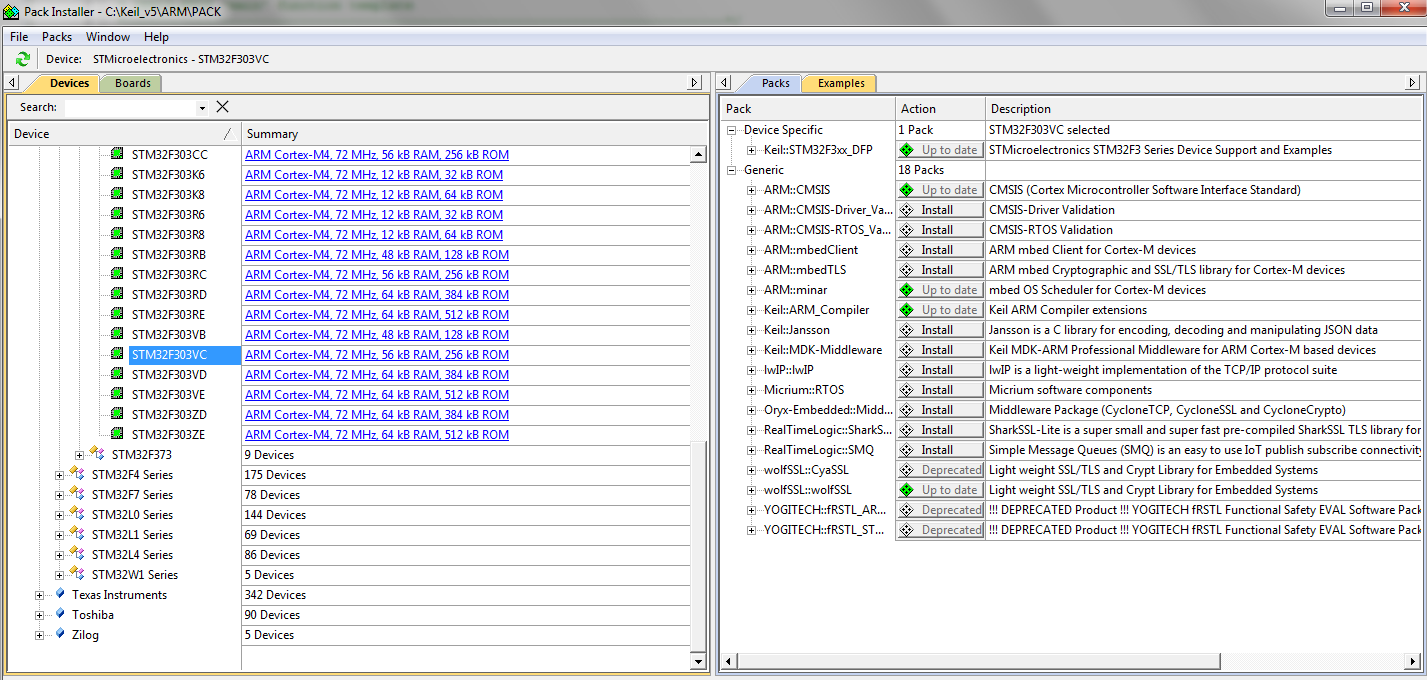1427x680 pixels.
Task: Open the File menu
Action: 19,37
